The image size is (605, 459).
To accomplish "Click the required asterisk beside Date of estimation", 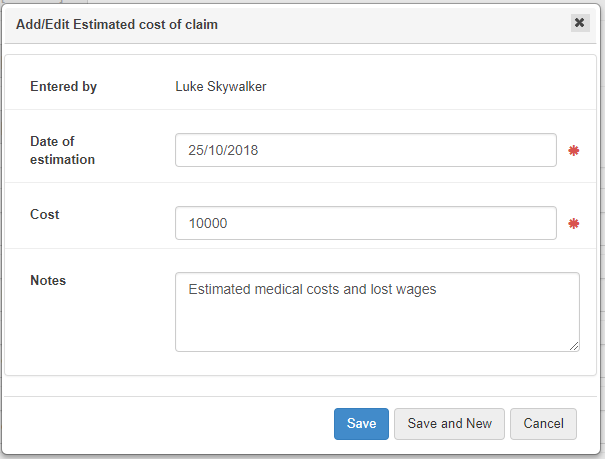I will tap(574, 151).
